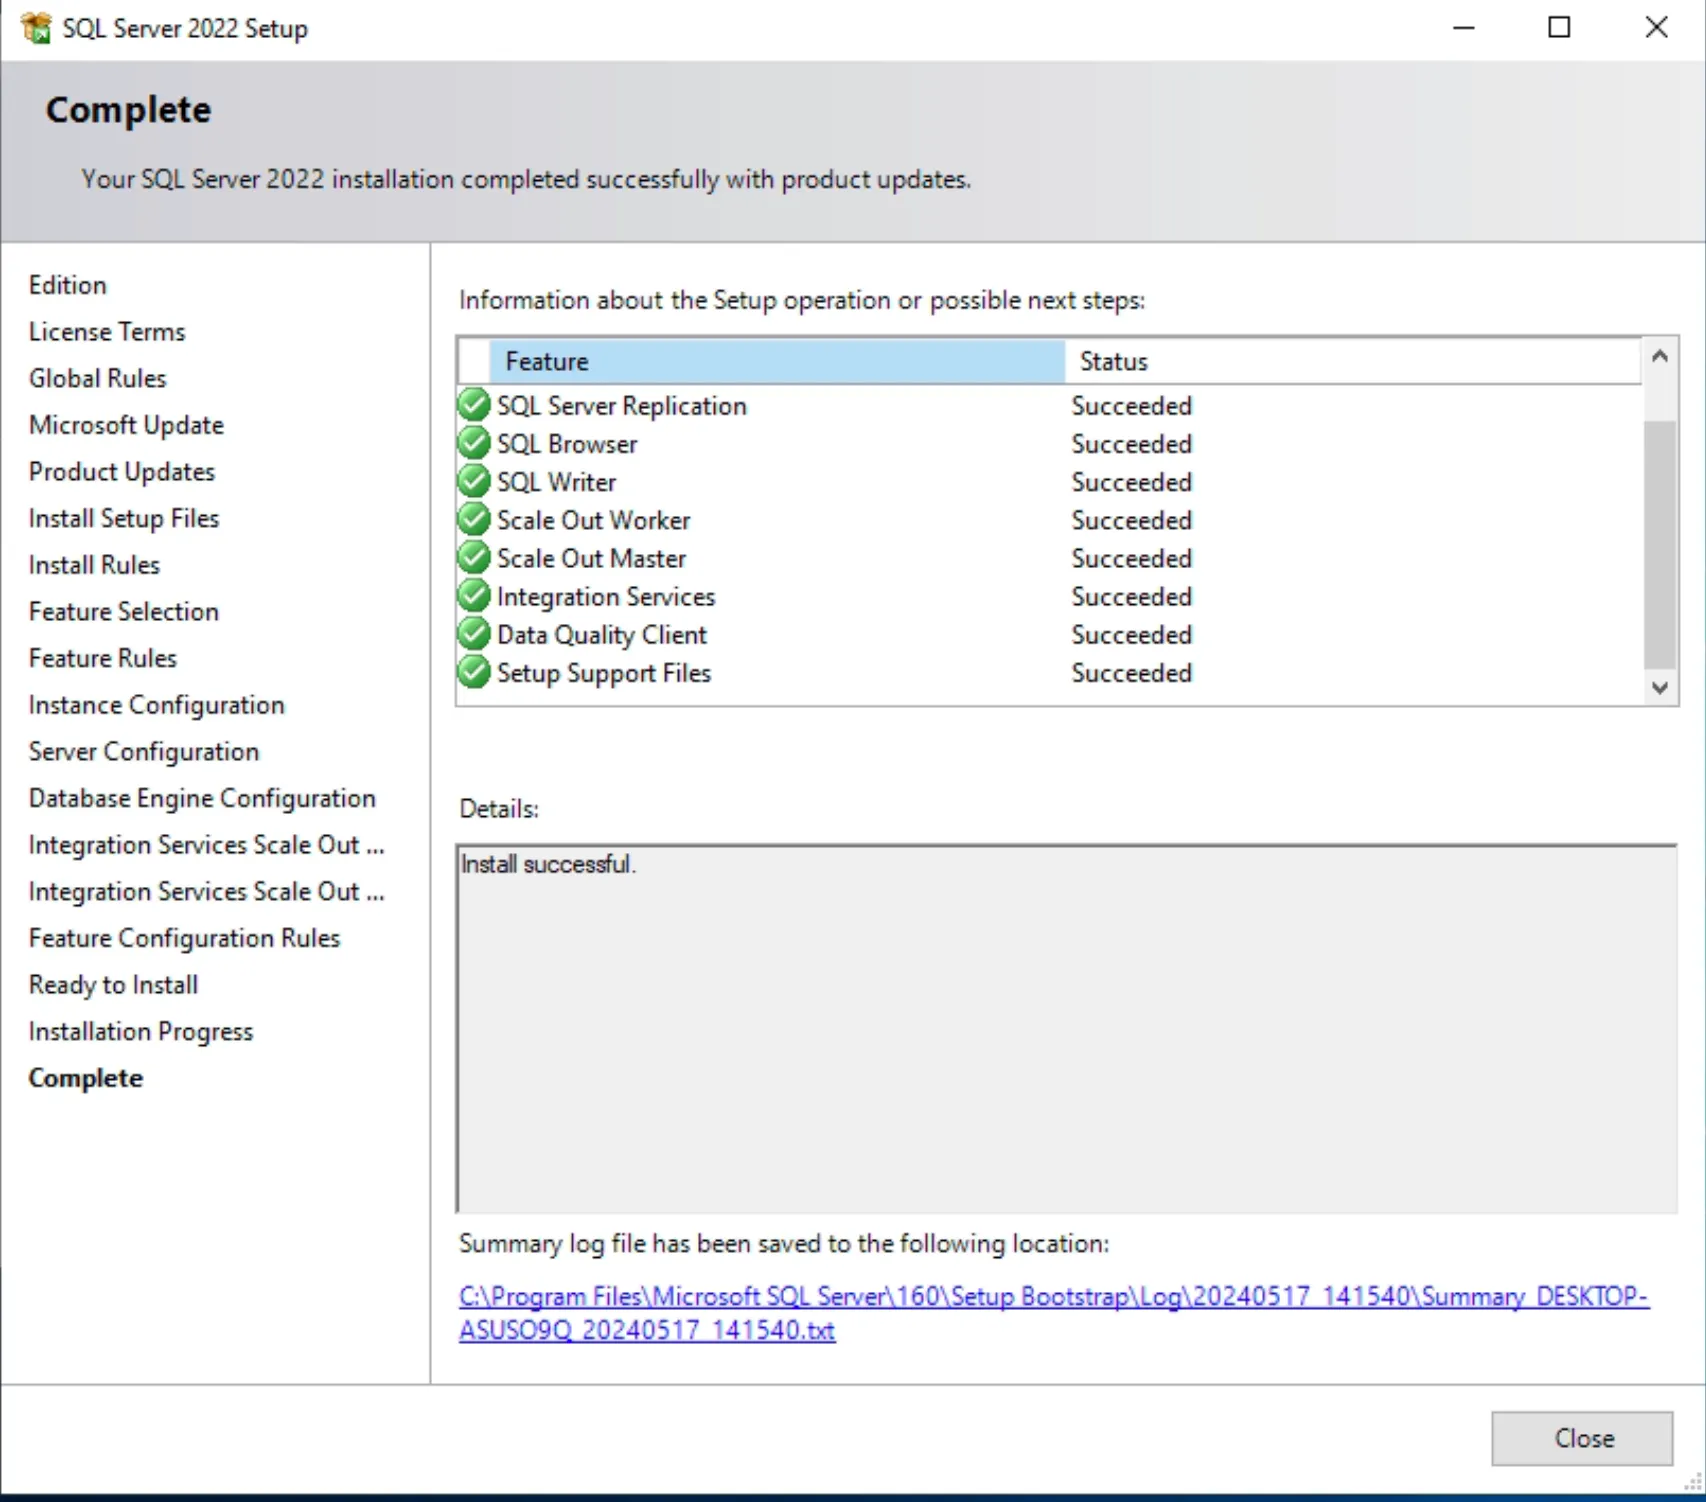Image resolution: width=1706 pixels, height=1502 pixels.
Task: Maximize the SQL Server 2022 Setup window
Action: [1559, 28]
